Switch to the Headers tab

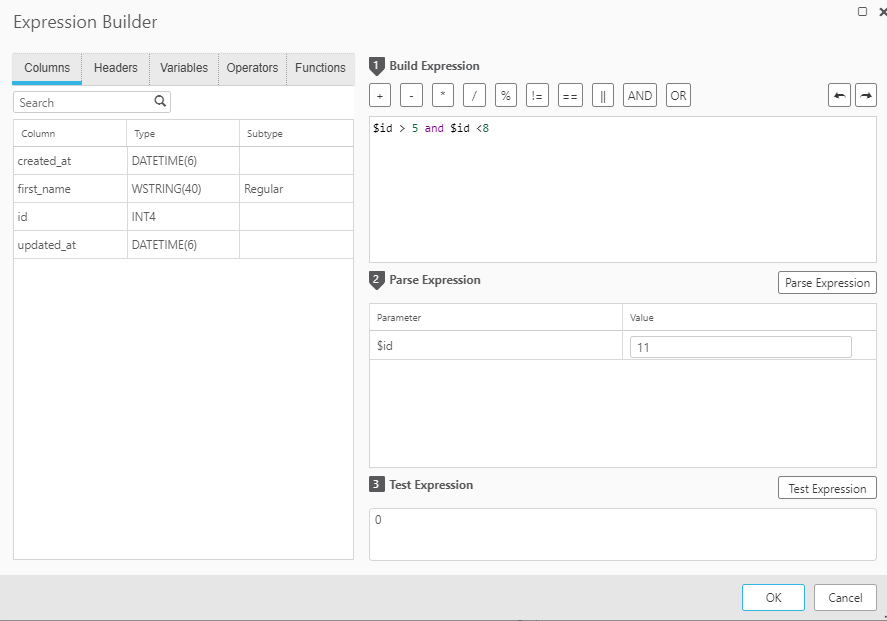pyautogui.click(x=116, y=68)
